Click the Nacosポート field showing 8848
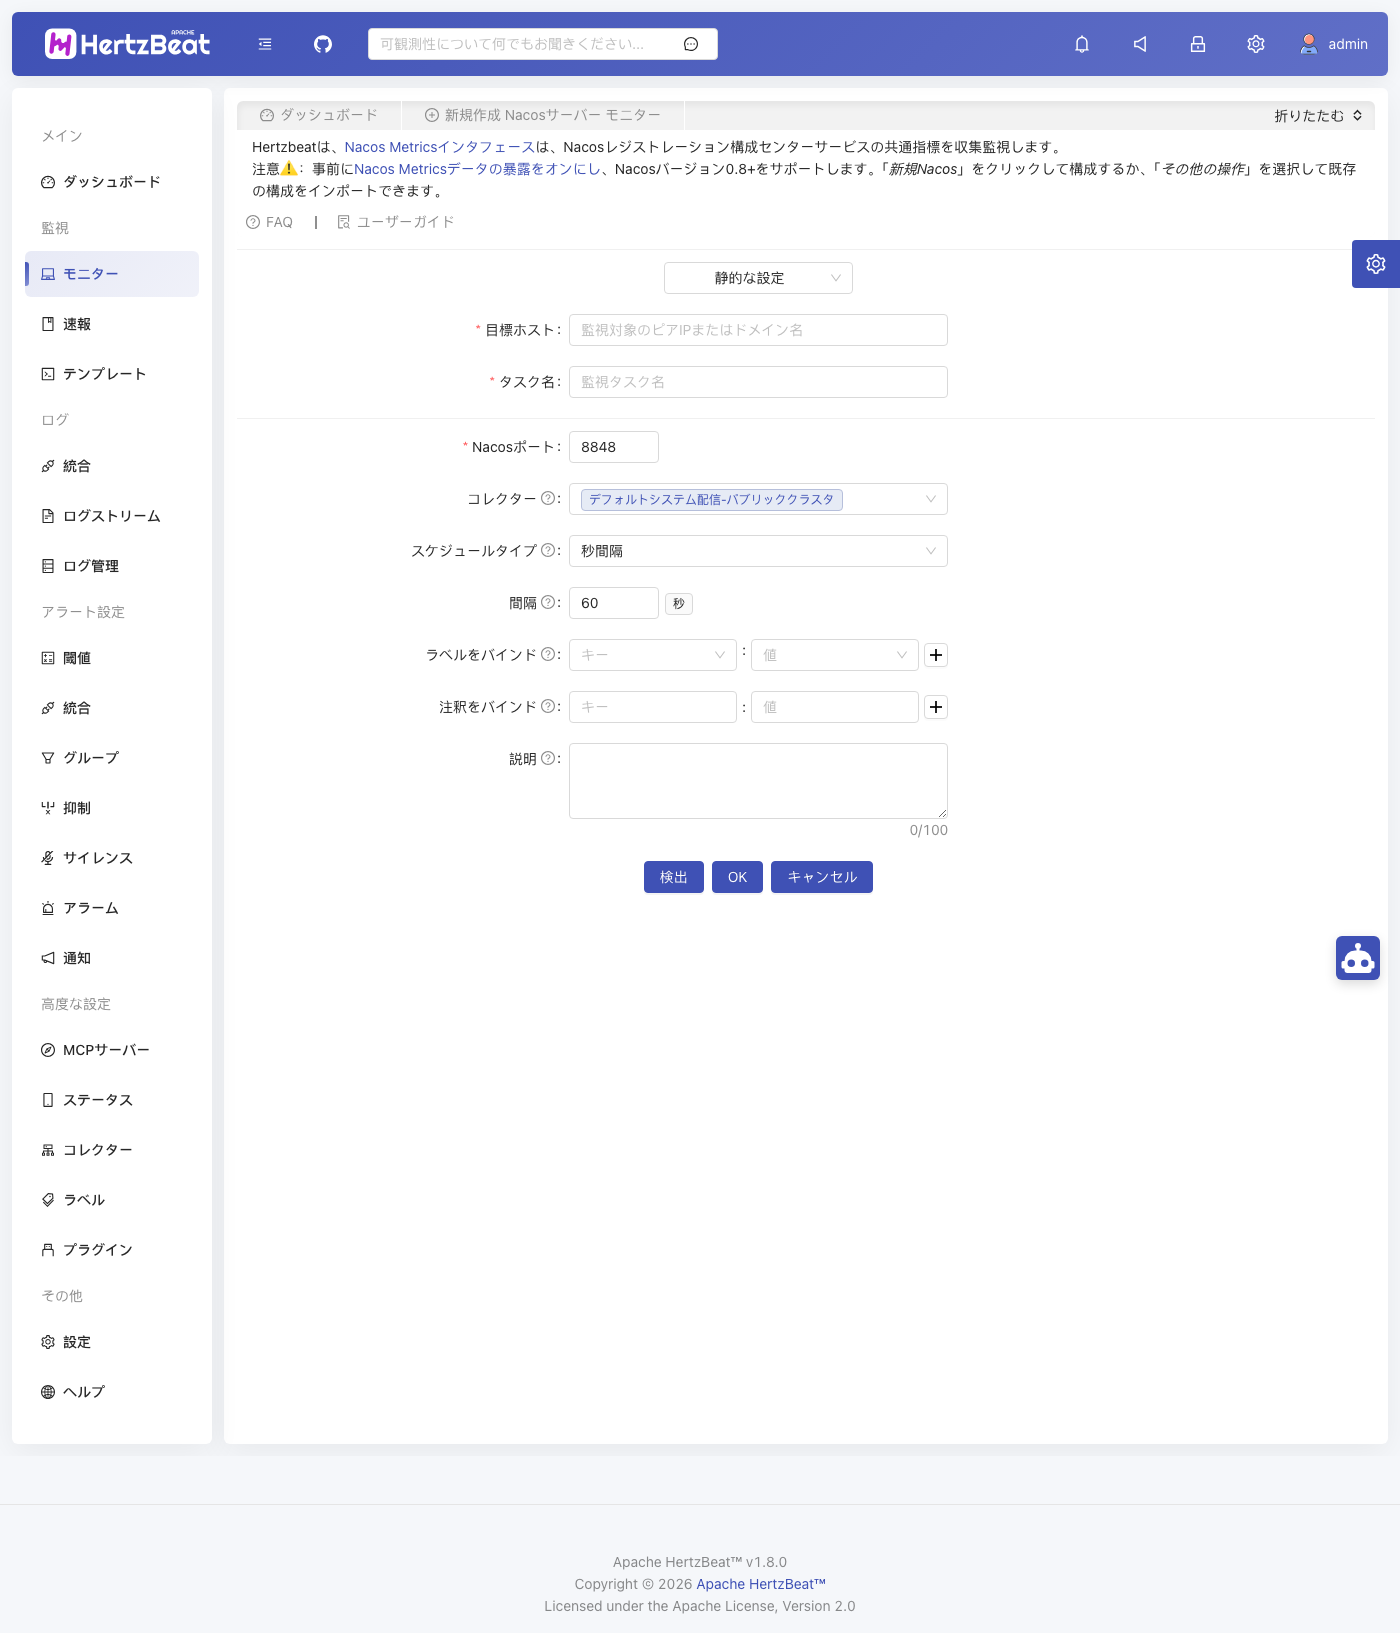The width and height of the screenshot is (1400, 1633). tap(614, 447)
